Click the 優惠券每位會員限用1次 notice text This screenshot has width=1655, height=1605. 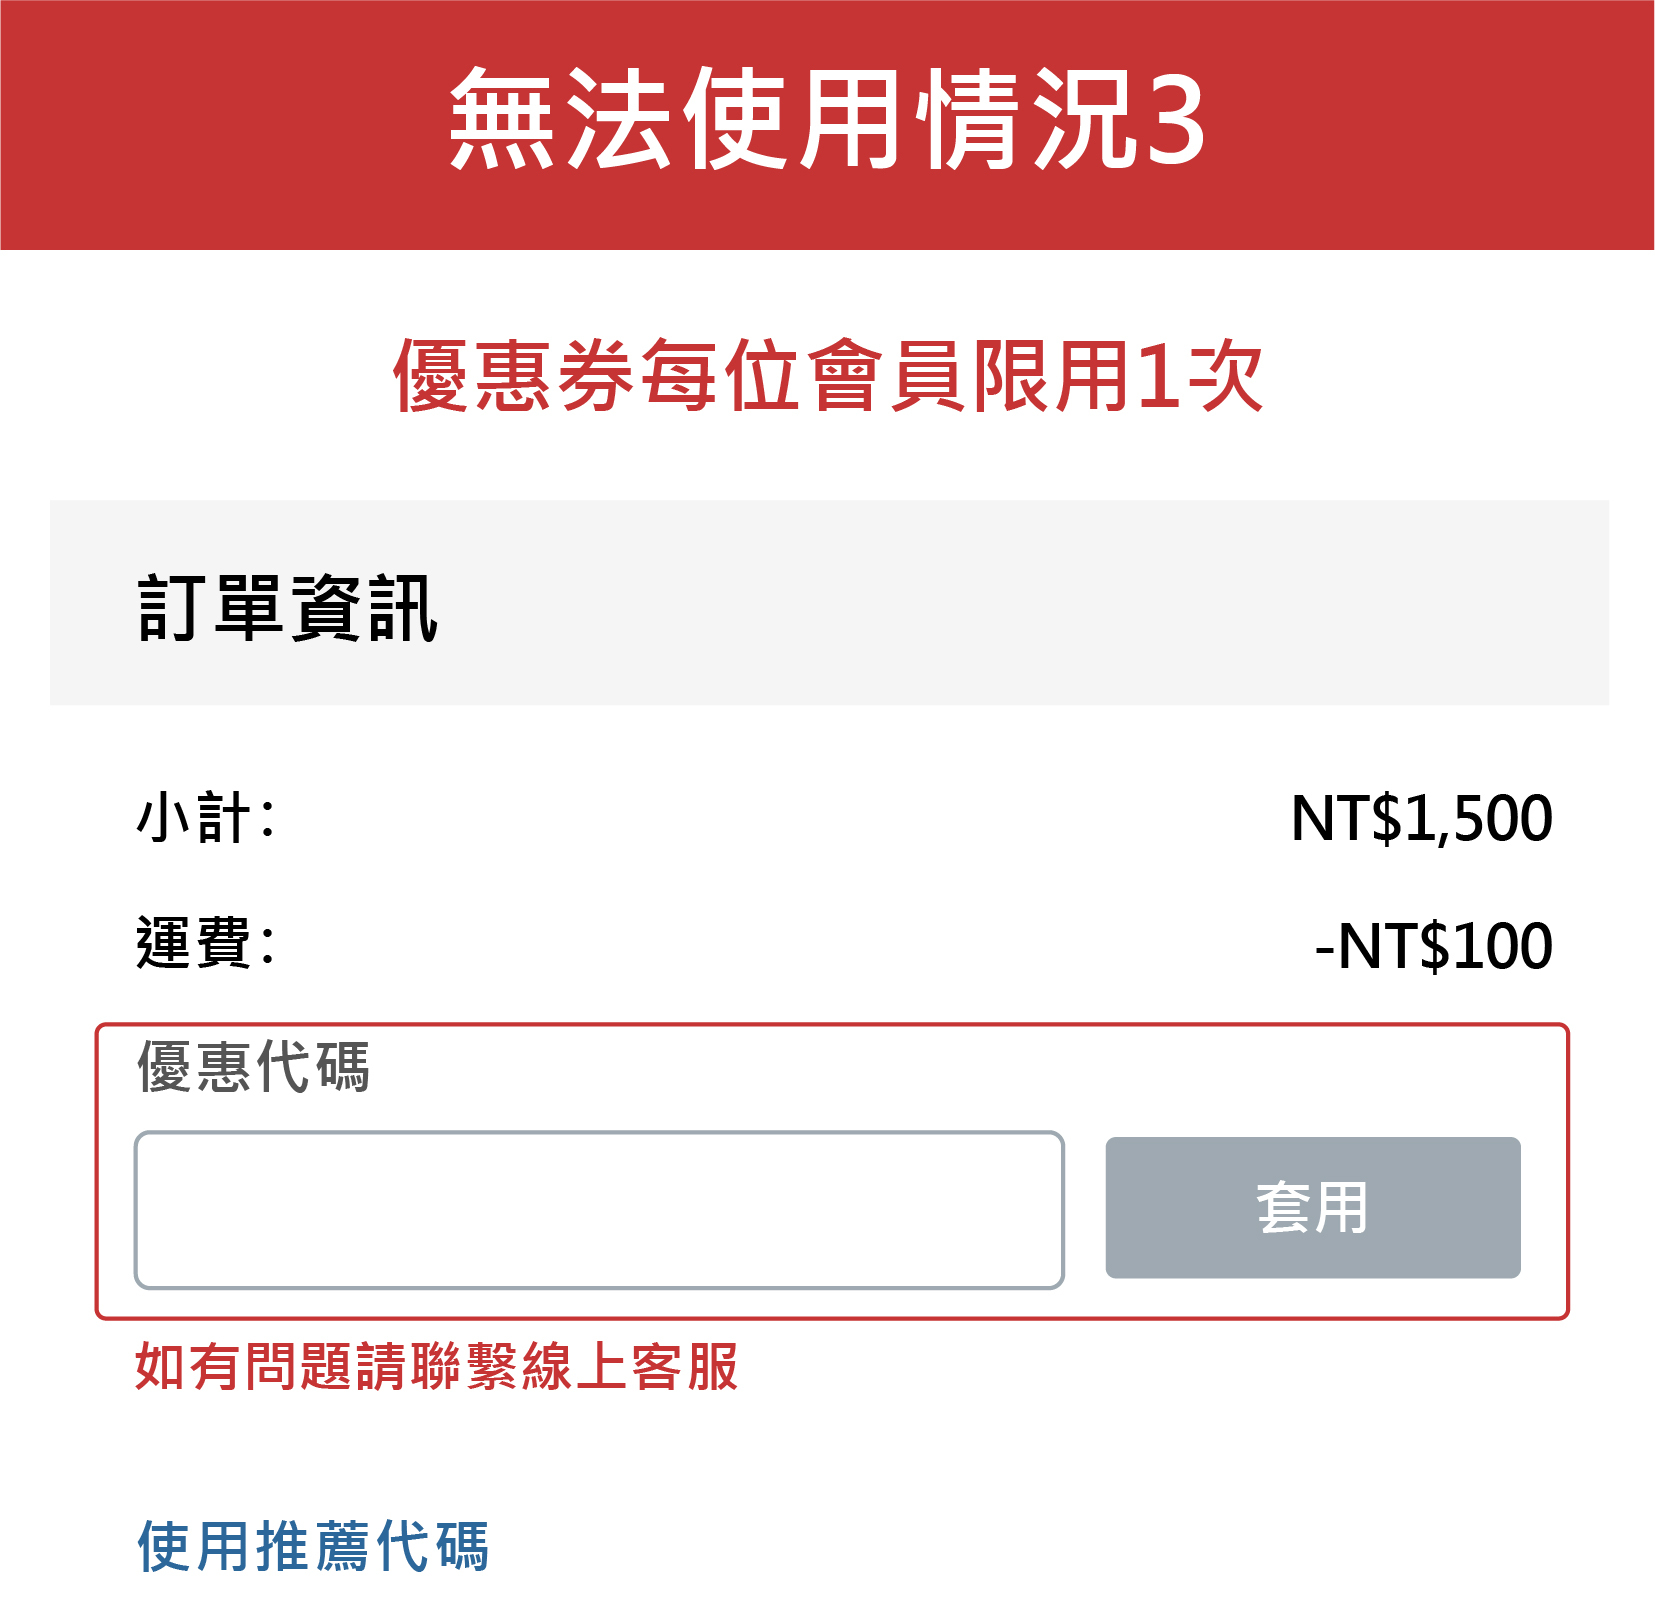828,376
